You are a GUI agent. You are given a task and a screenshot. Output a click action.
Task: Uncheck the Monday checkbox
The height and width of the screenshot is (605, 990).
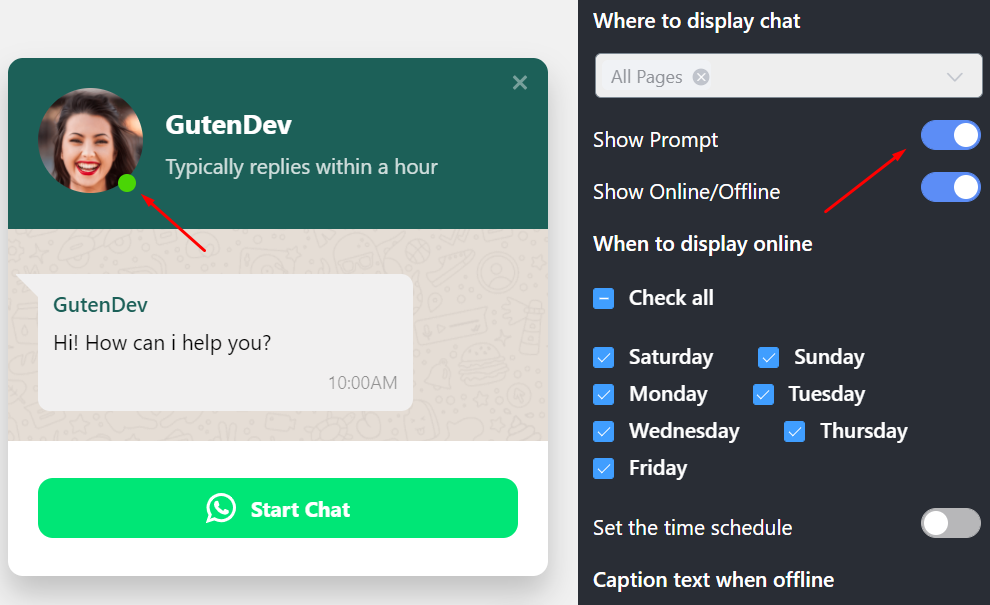(604, 395)
